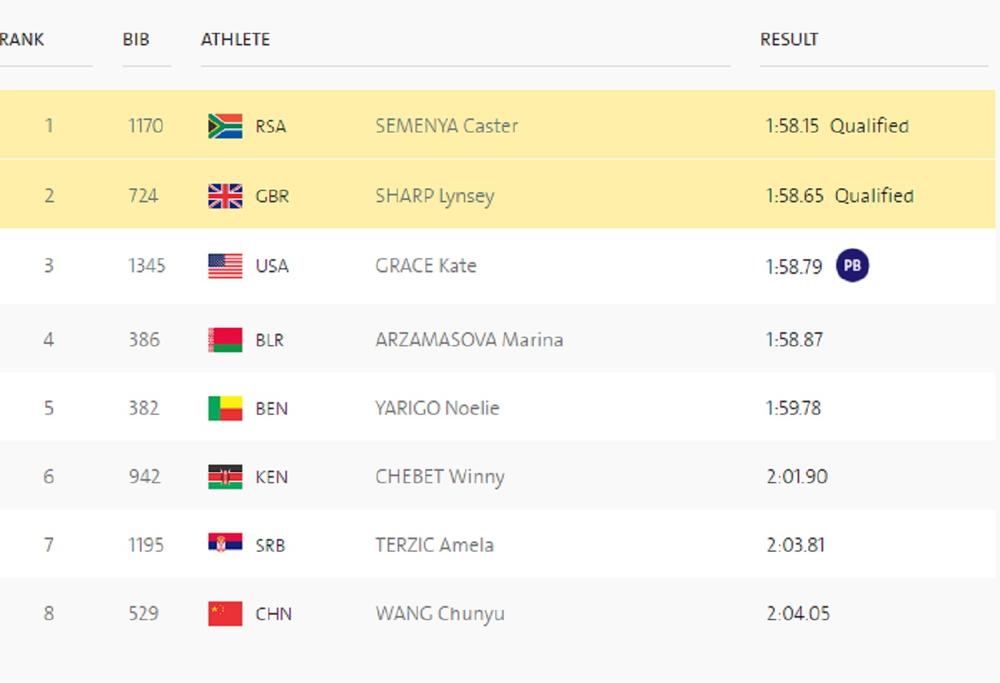1000x683 pixels.
Task: Open CHEBET Winny athlete link
Action: [x=439, y=477]
